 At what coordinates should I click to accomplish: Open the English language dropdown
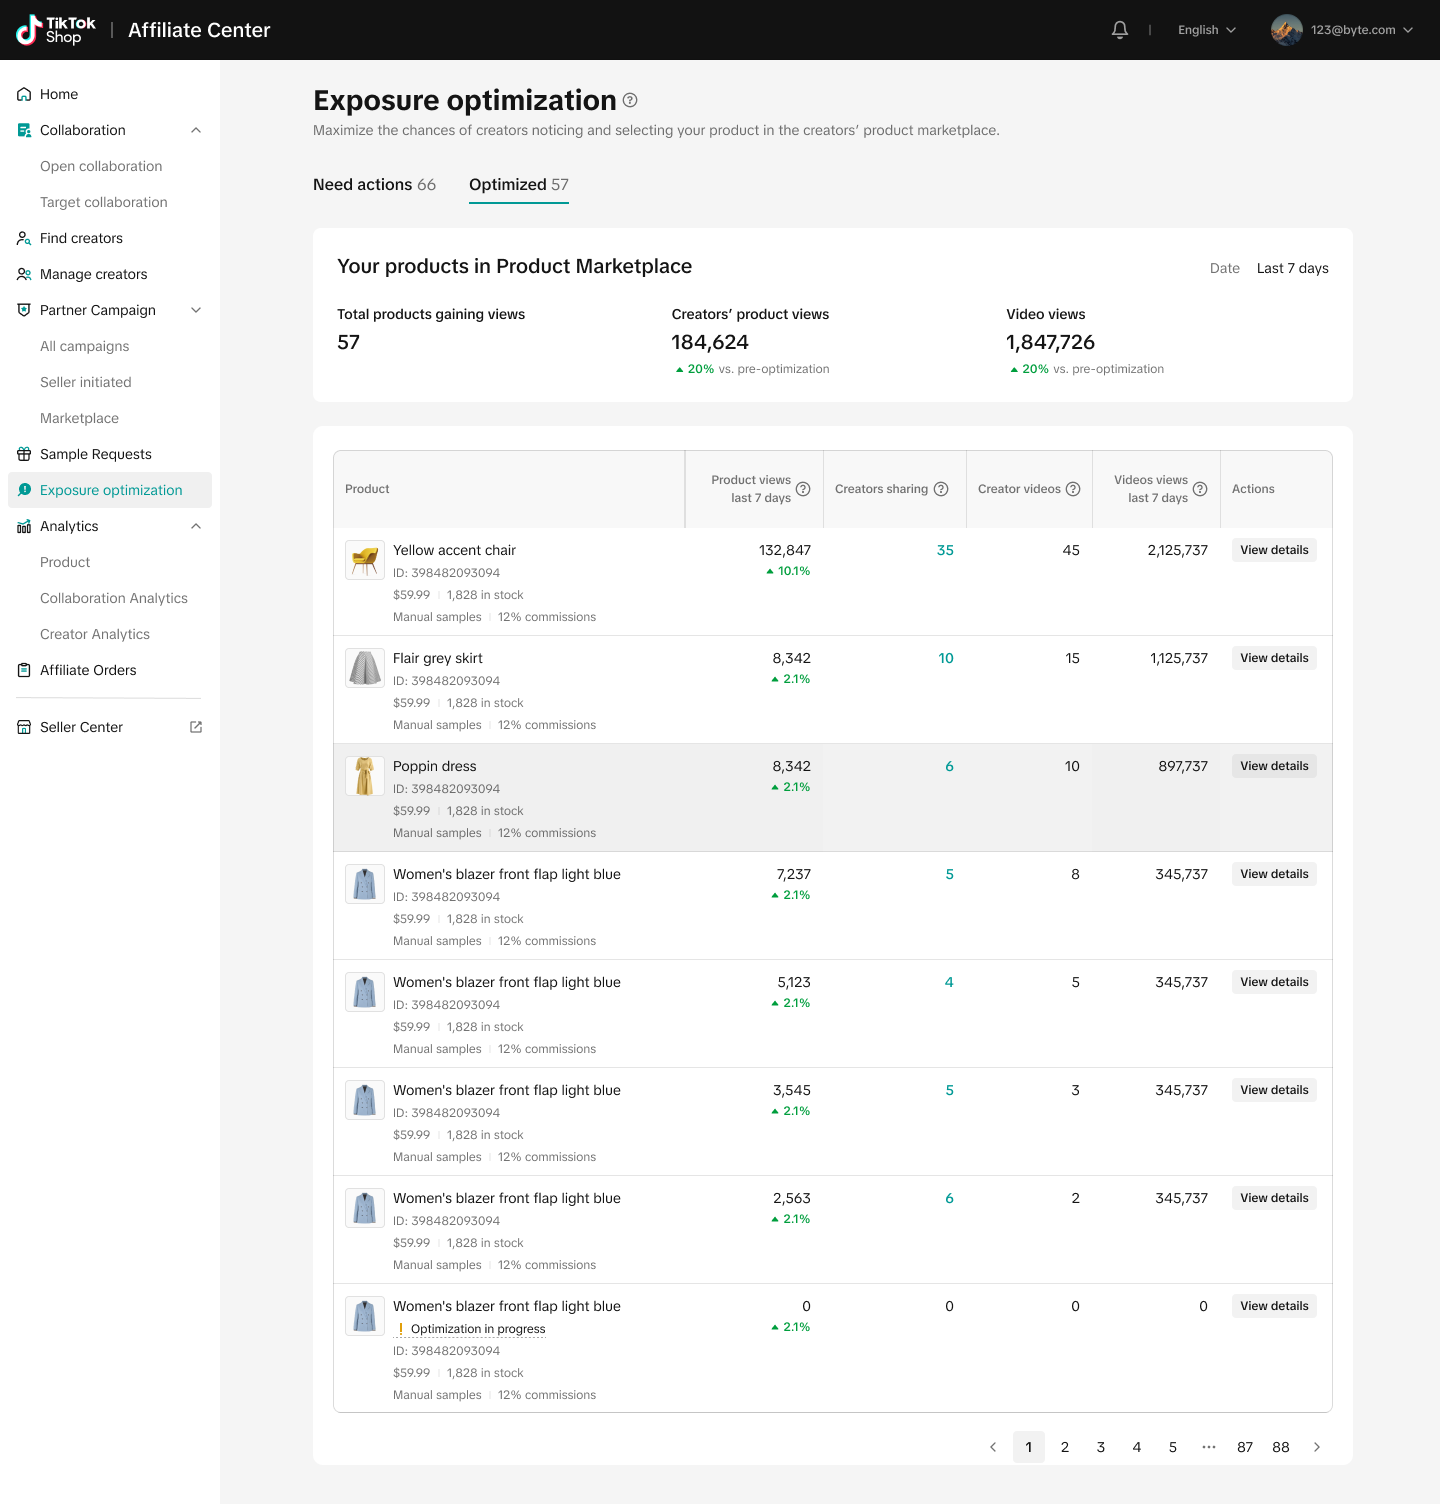(x=1207, y=30)
